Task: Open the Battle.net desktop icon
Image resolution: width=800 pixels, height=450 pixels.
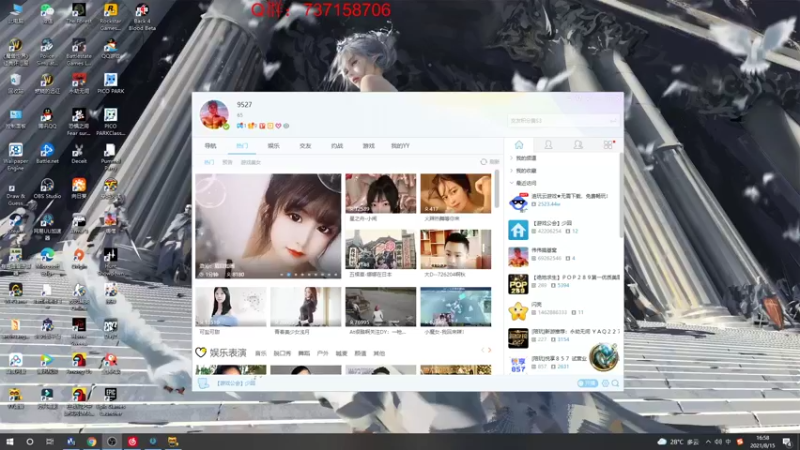Action: tap(47, 153)
